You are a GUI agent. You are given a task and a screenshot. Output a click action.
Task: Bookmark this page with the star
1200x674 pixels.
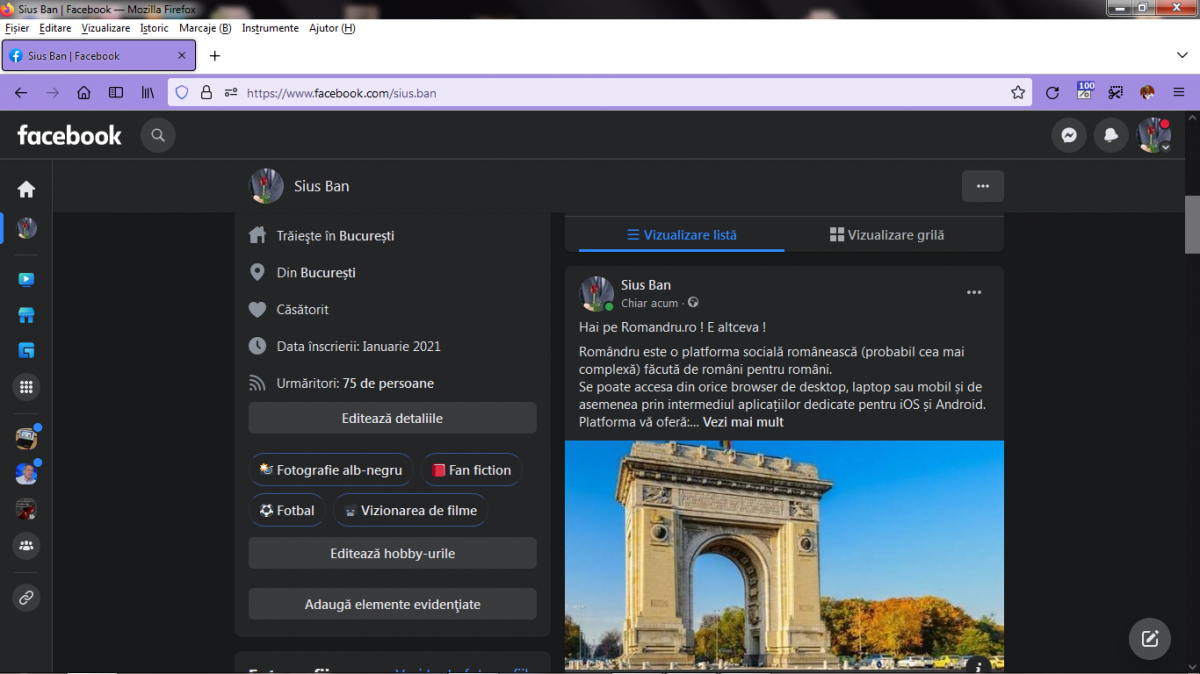1018,93
